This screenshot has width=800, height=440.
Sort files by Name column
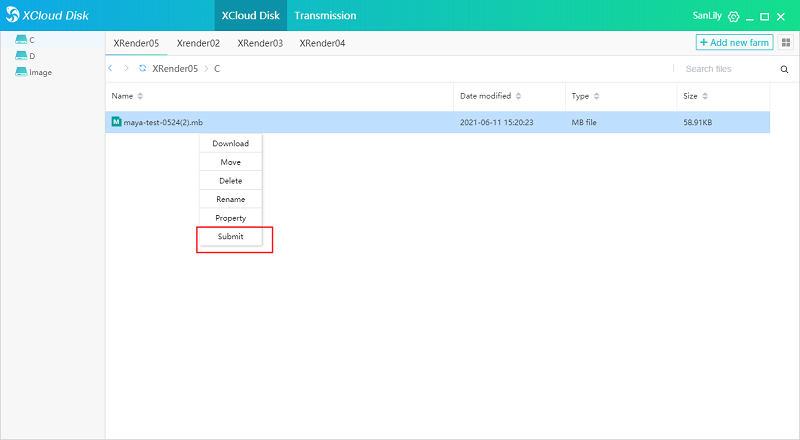click(127, 96)
